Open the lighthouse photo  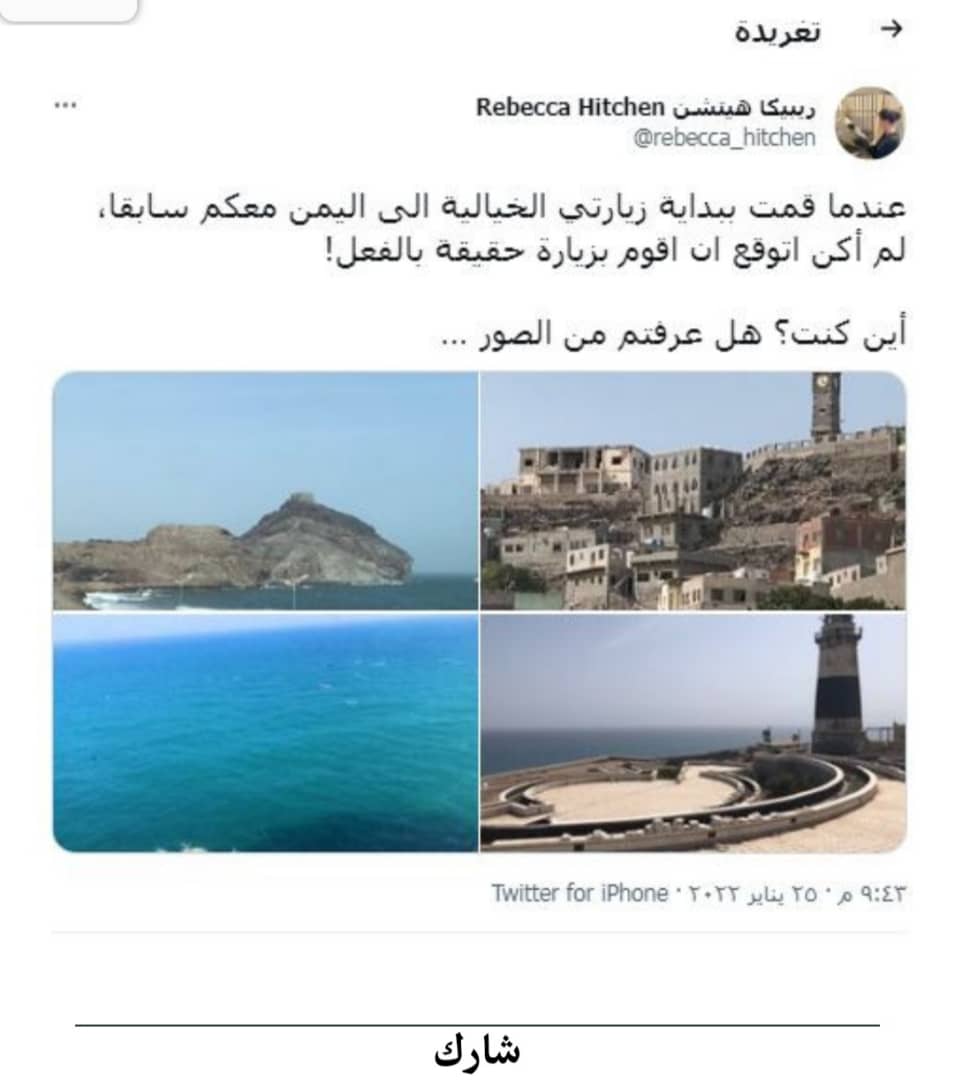pyautogui.click(x=692, y=733)
